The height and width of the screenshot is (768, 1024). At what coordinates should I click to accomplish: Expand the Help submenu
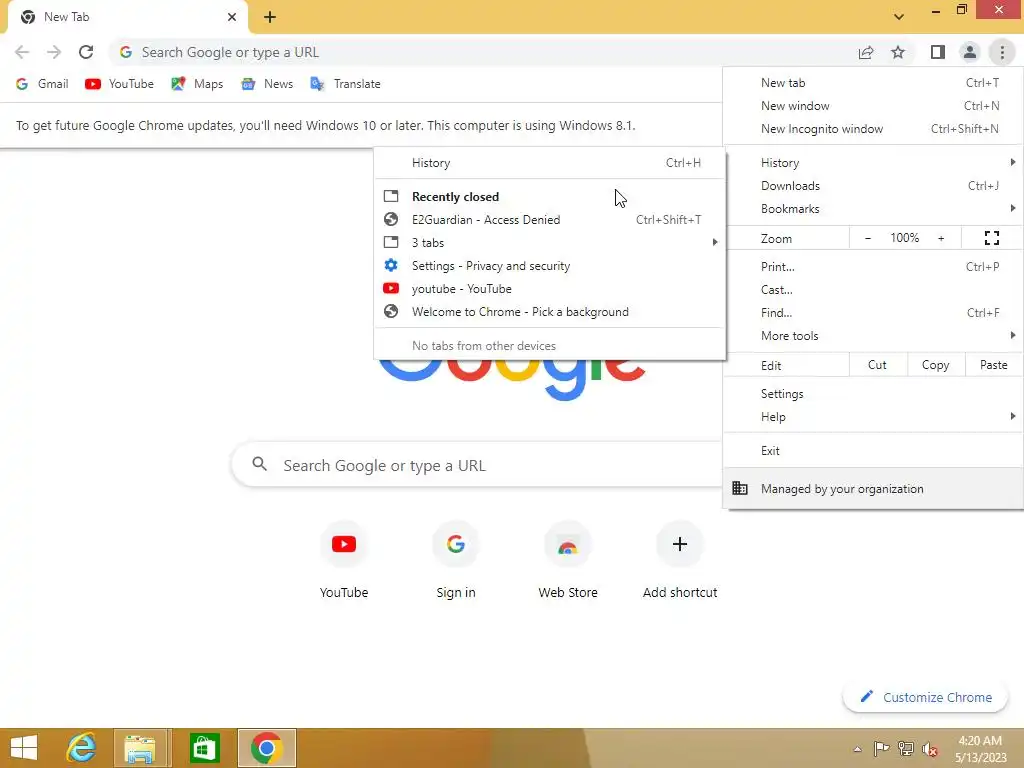[873, 417]
